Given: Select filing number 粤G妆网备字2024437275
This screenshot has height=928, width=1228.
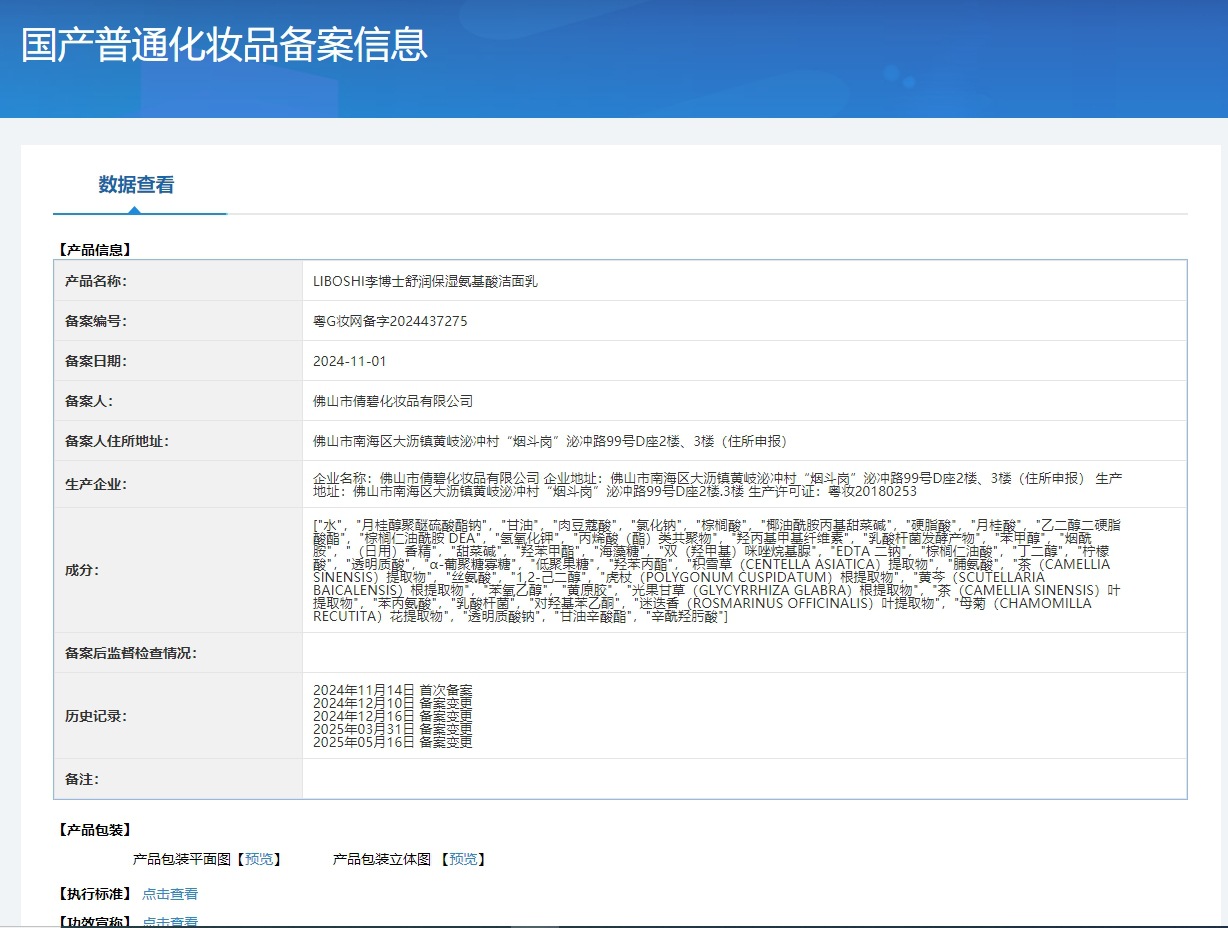Looking at the screenshot, I should coord(390,321).
